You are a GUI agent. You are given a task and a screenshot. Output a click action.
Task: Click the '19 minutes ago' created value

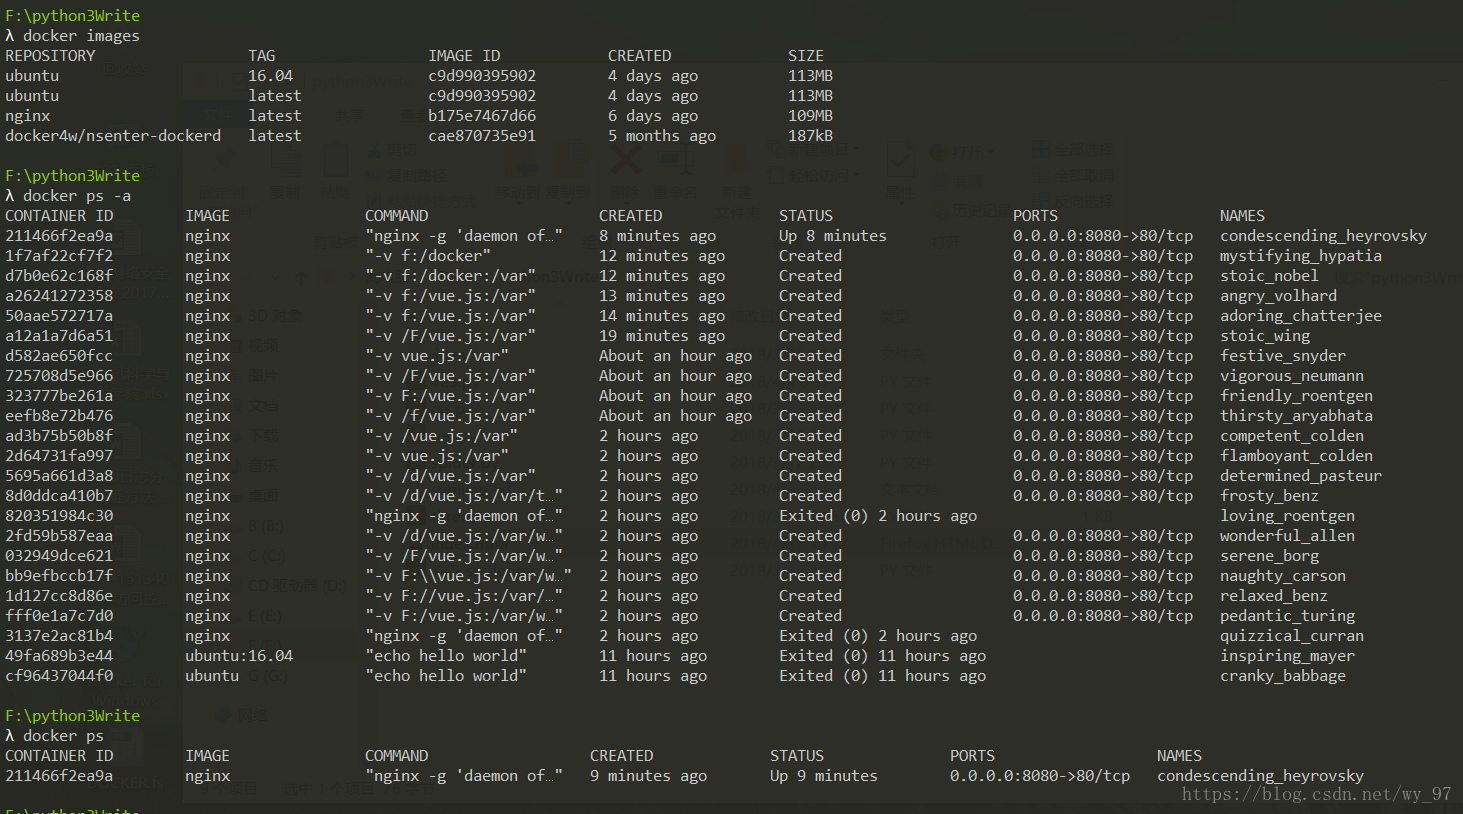click(662, 336)
